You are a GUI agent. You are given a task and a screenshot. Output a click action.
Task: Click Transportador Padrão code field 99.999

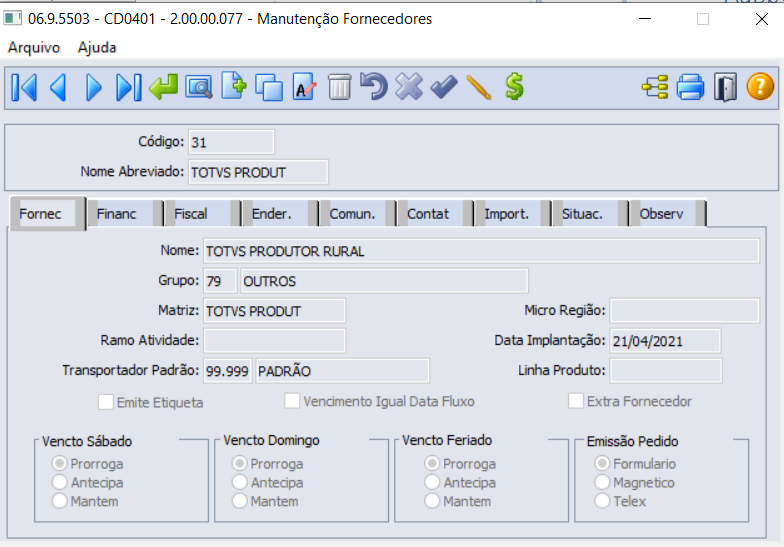click(227, 371)
